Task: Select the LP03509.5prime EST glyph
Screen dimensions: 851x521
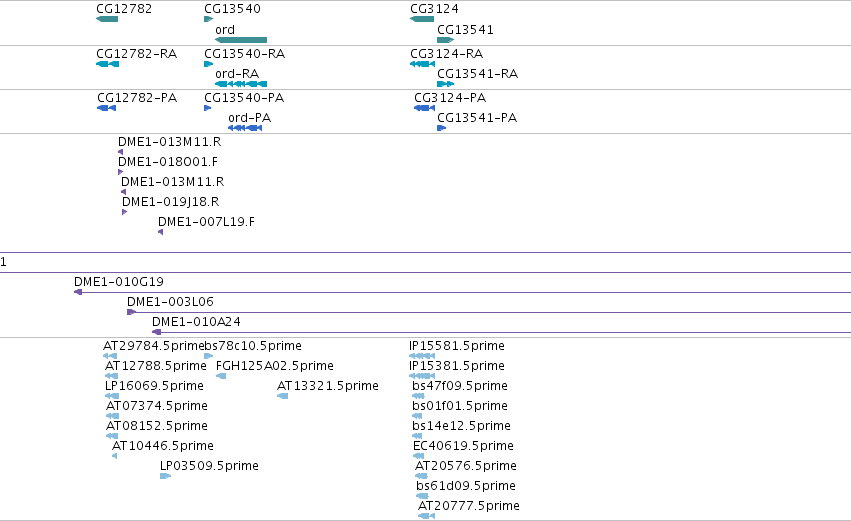Action: [166, 476]
